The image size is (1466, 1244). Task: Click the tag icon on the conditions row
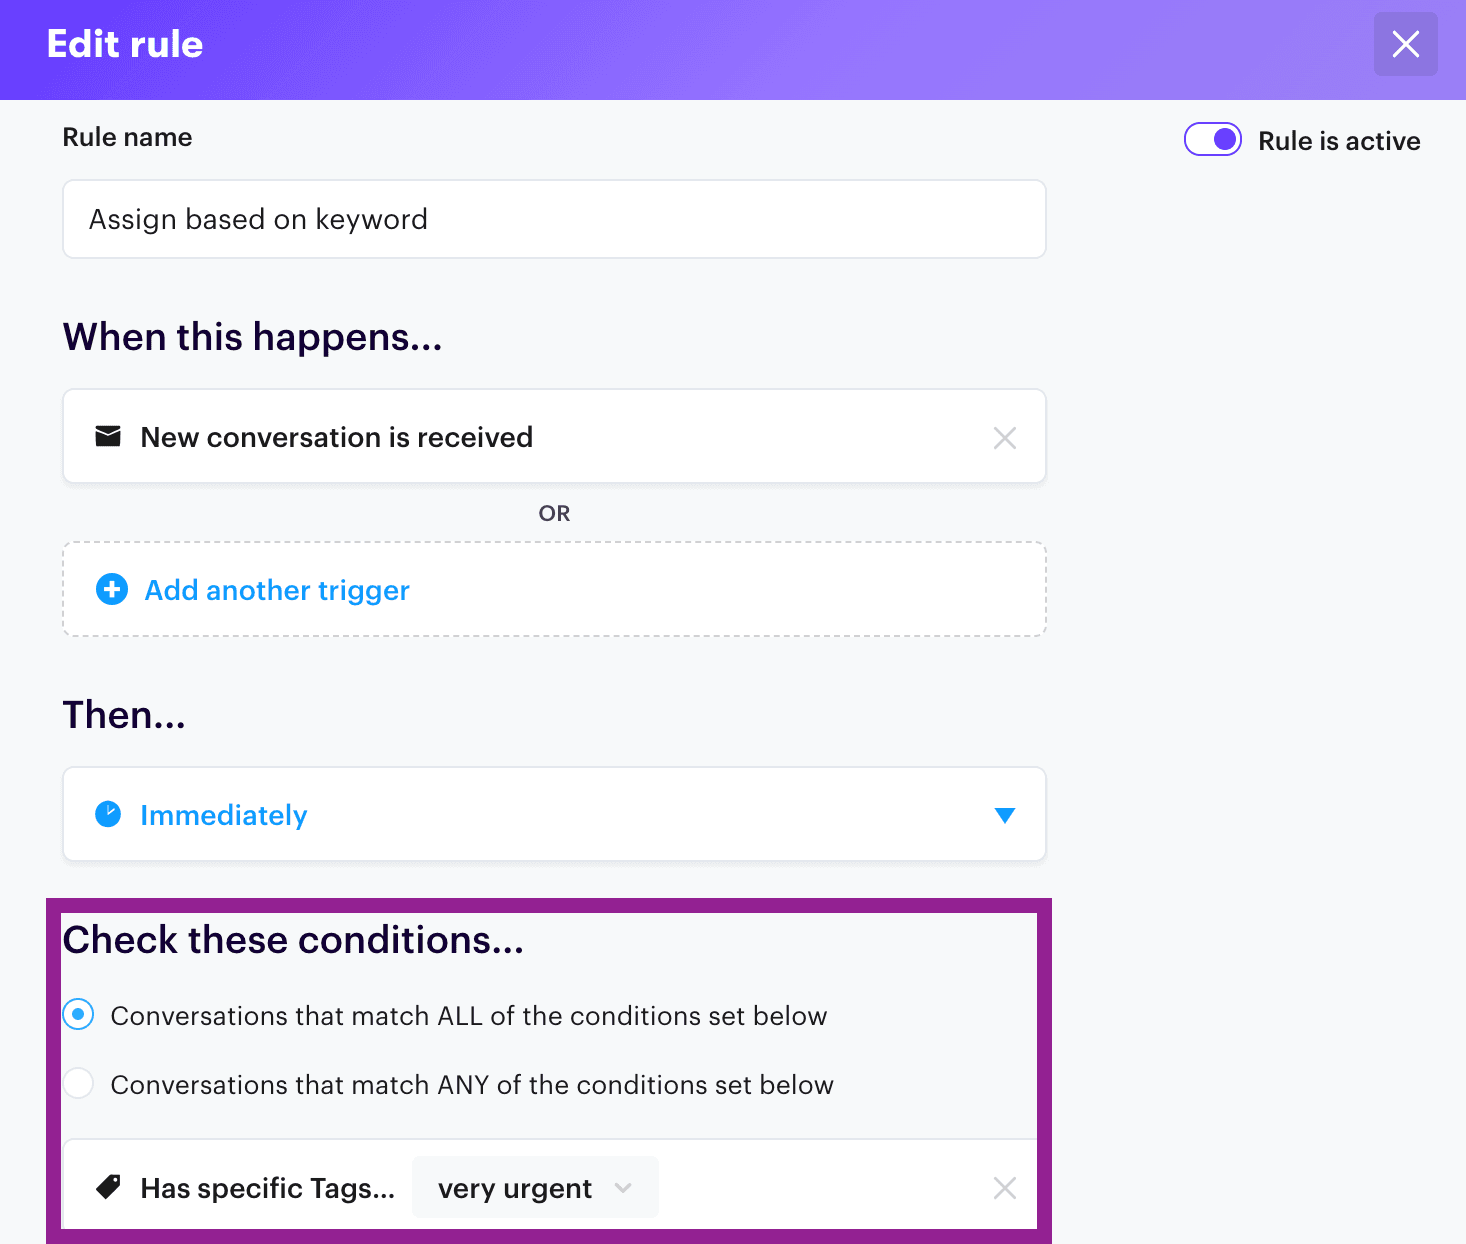point(108,1185)
